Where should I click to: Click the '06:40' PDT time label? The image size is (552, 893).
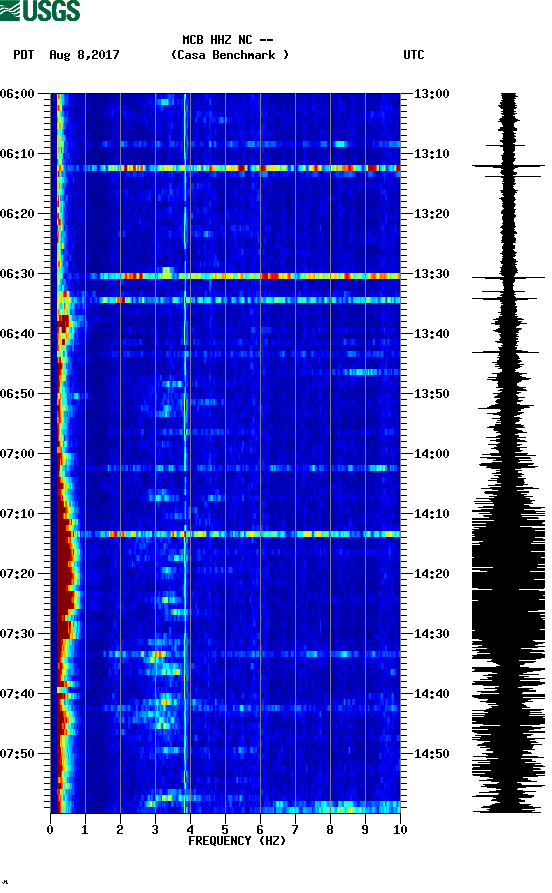18,334
